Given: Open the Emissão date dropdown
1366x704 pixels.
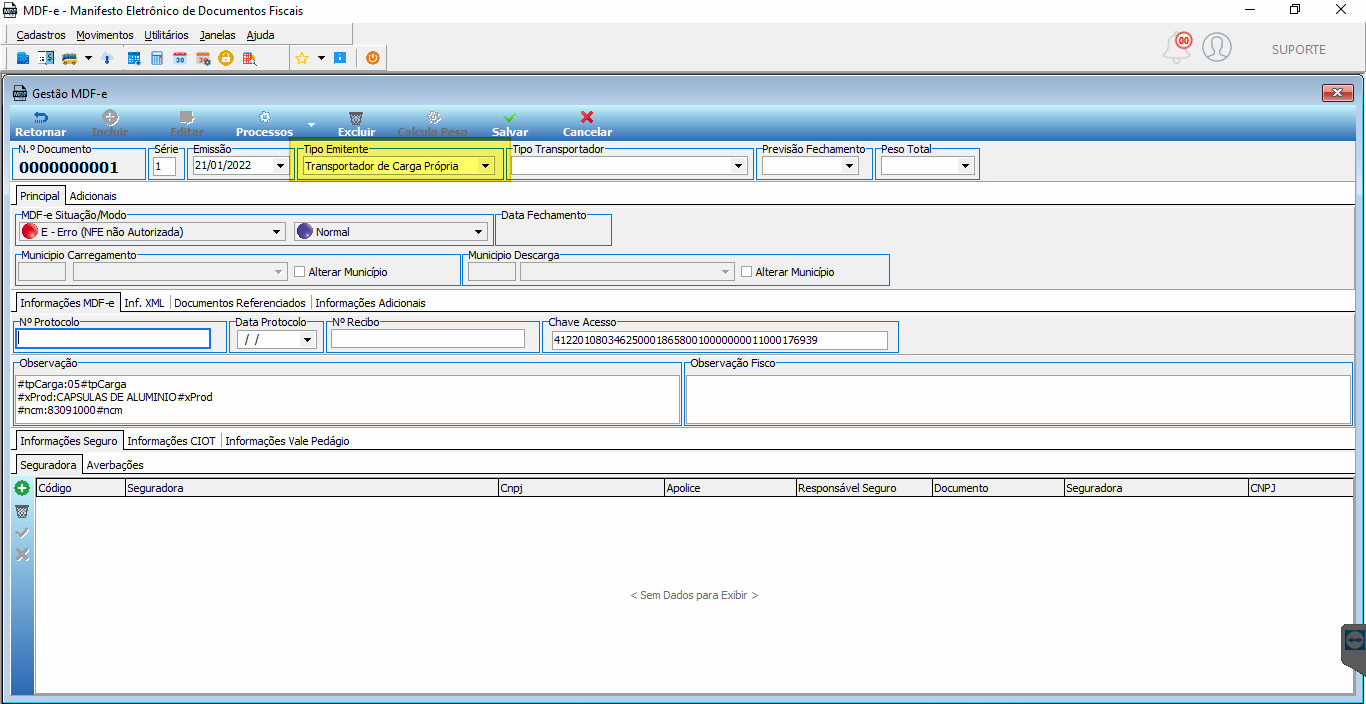Looking at the screenshot, I should point(280,166).
